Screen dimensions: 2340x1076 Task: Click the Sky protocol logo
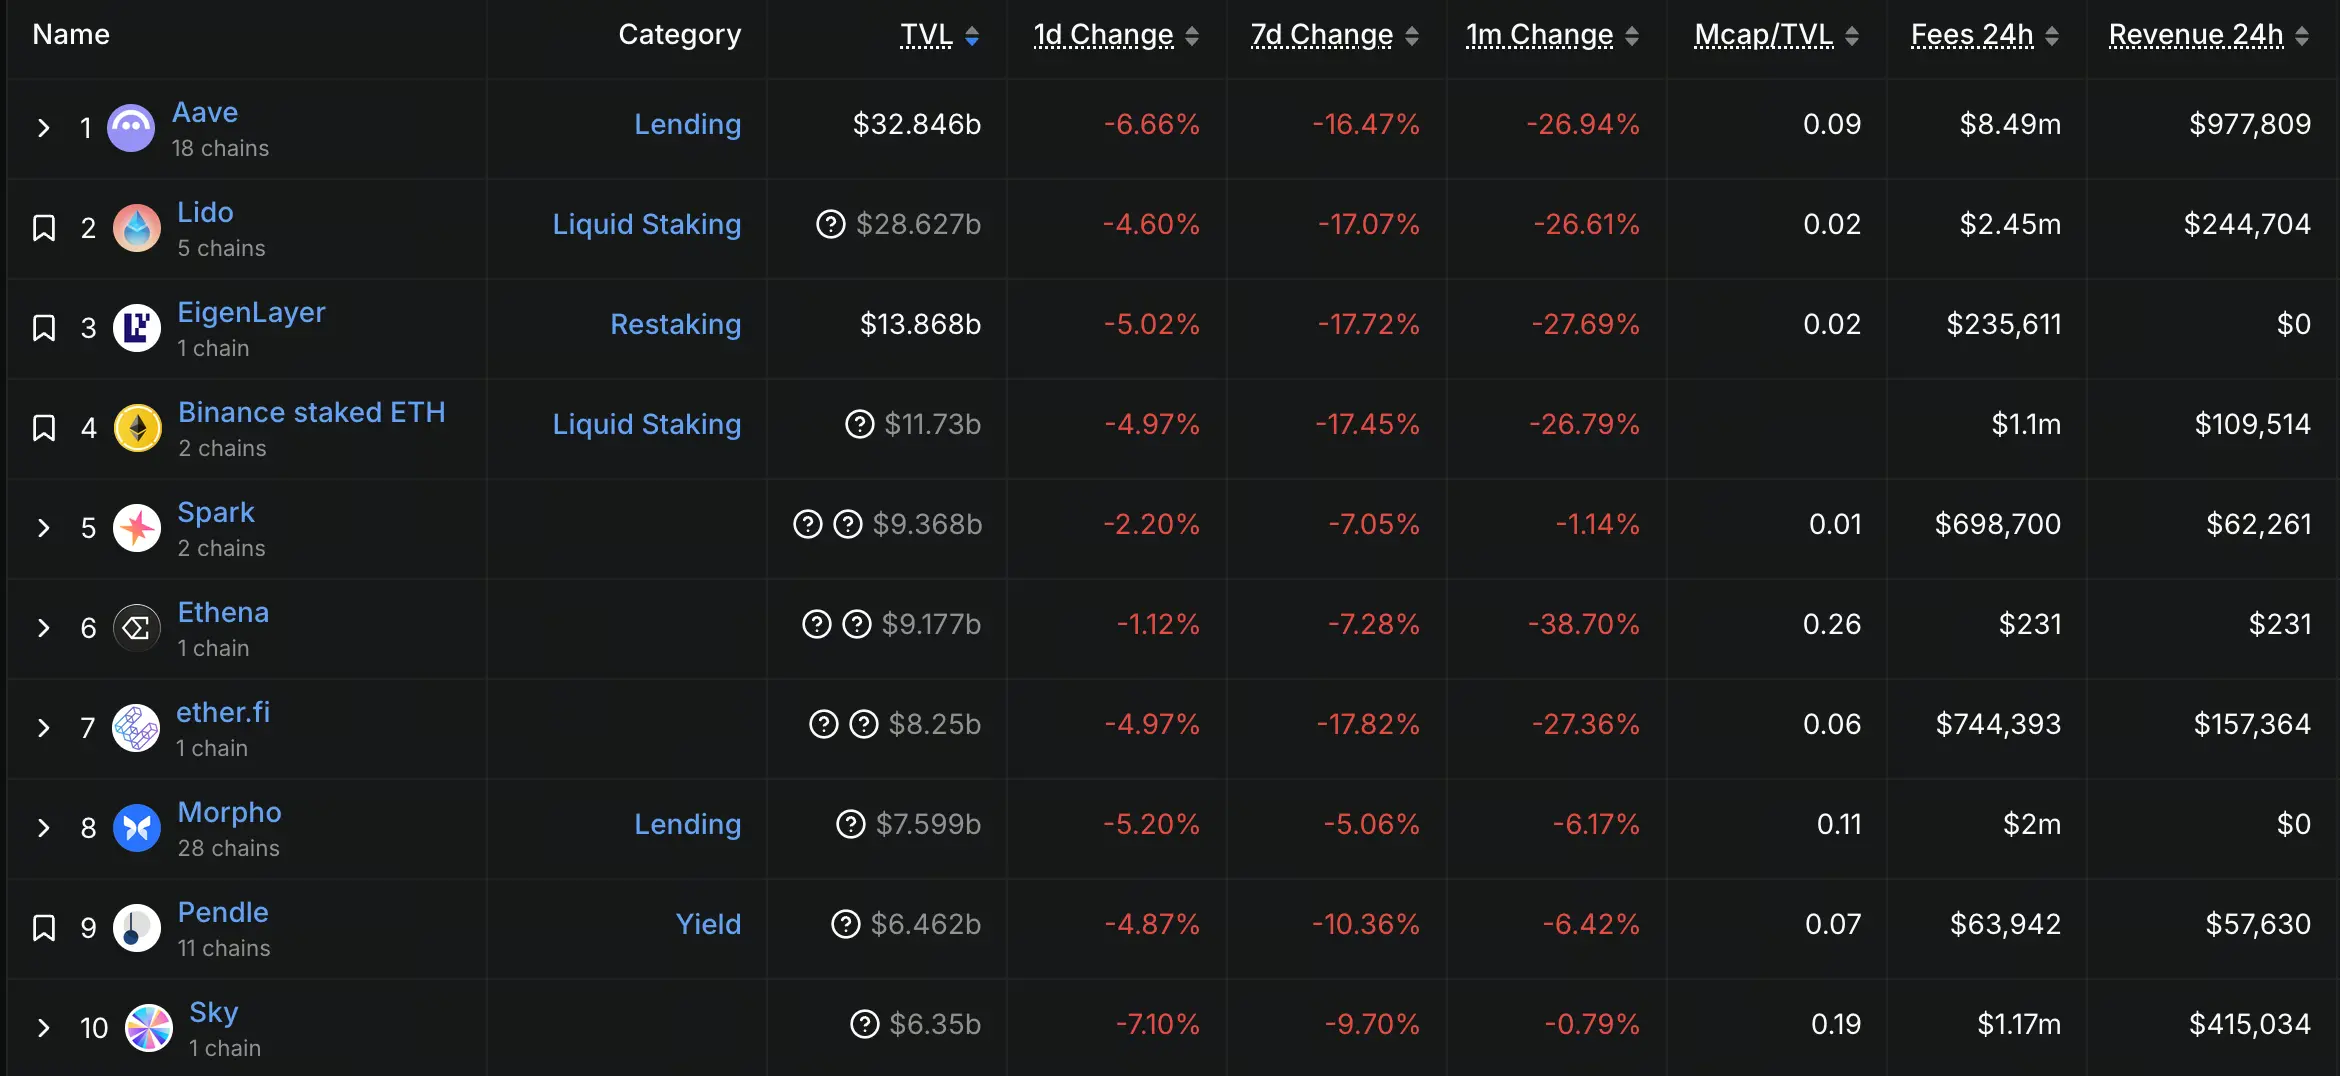150,1027
